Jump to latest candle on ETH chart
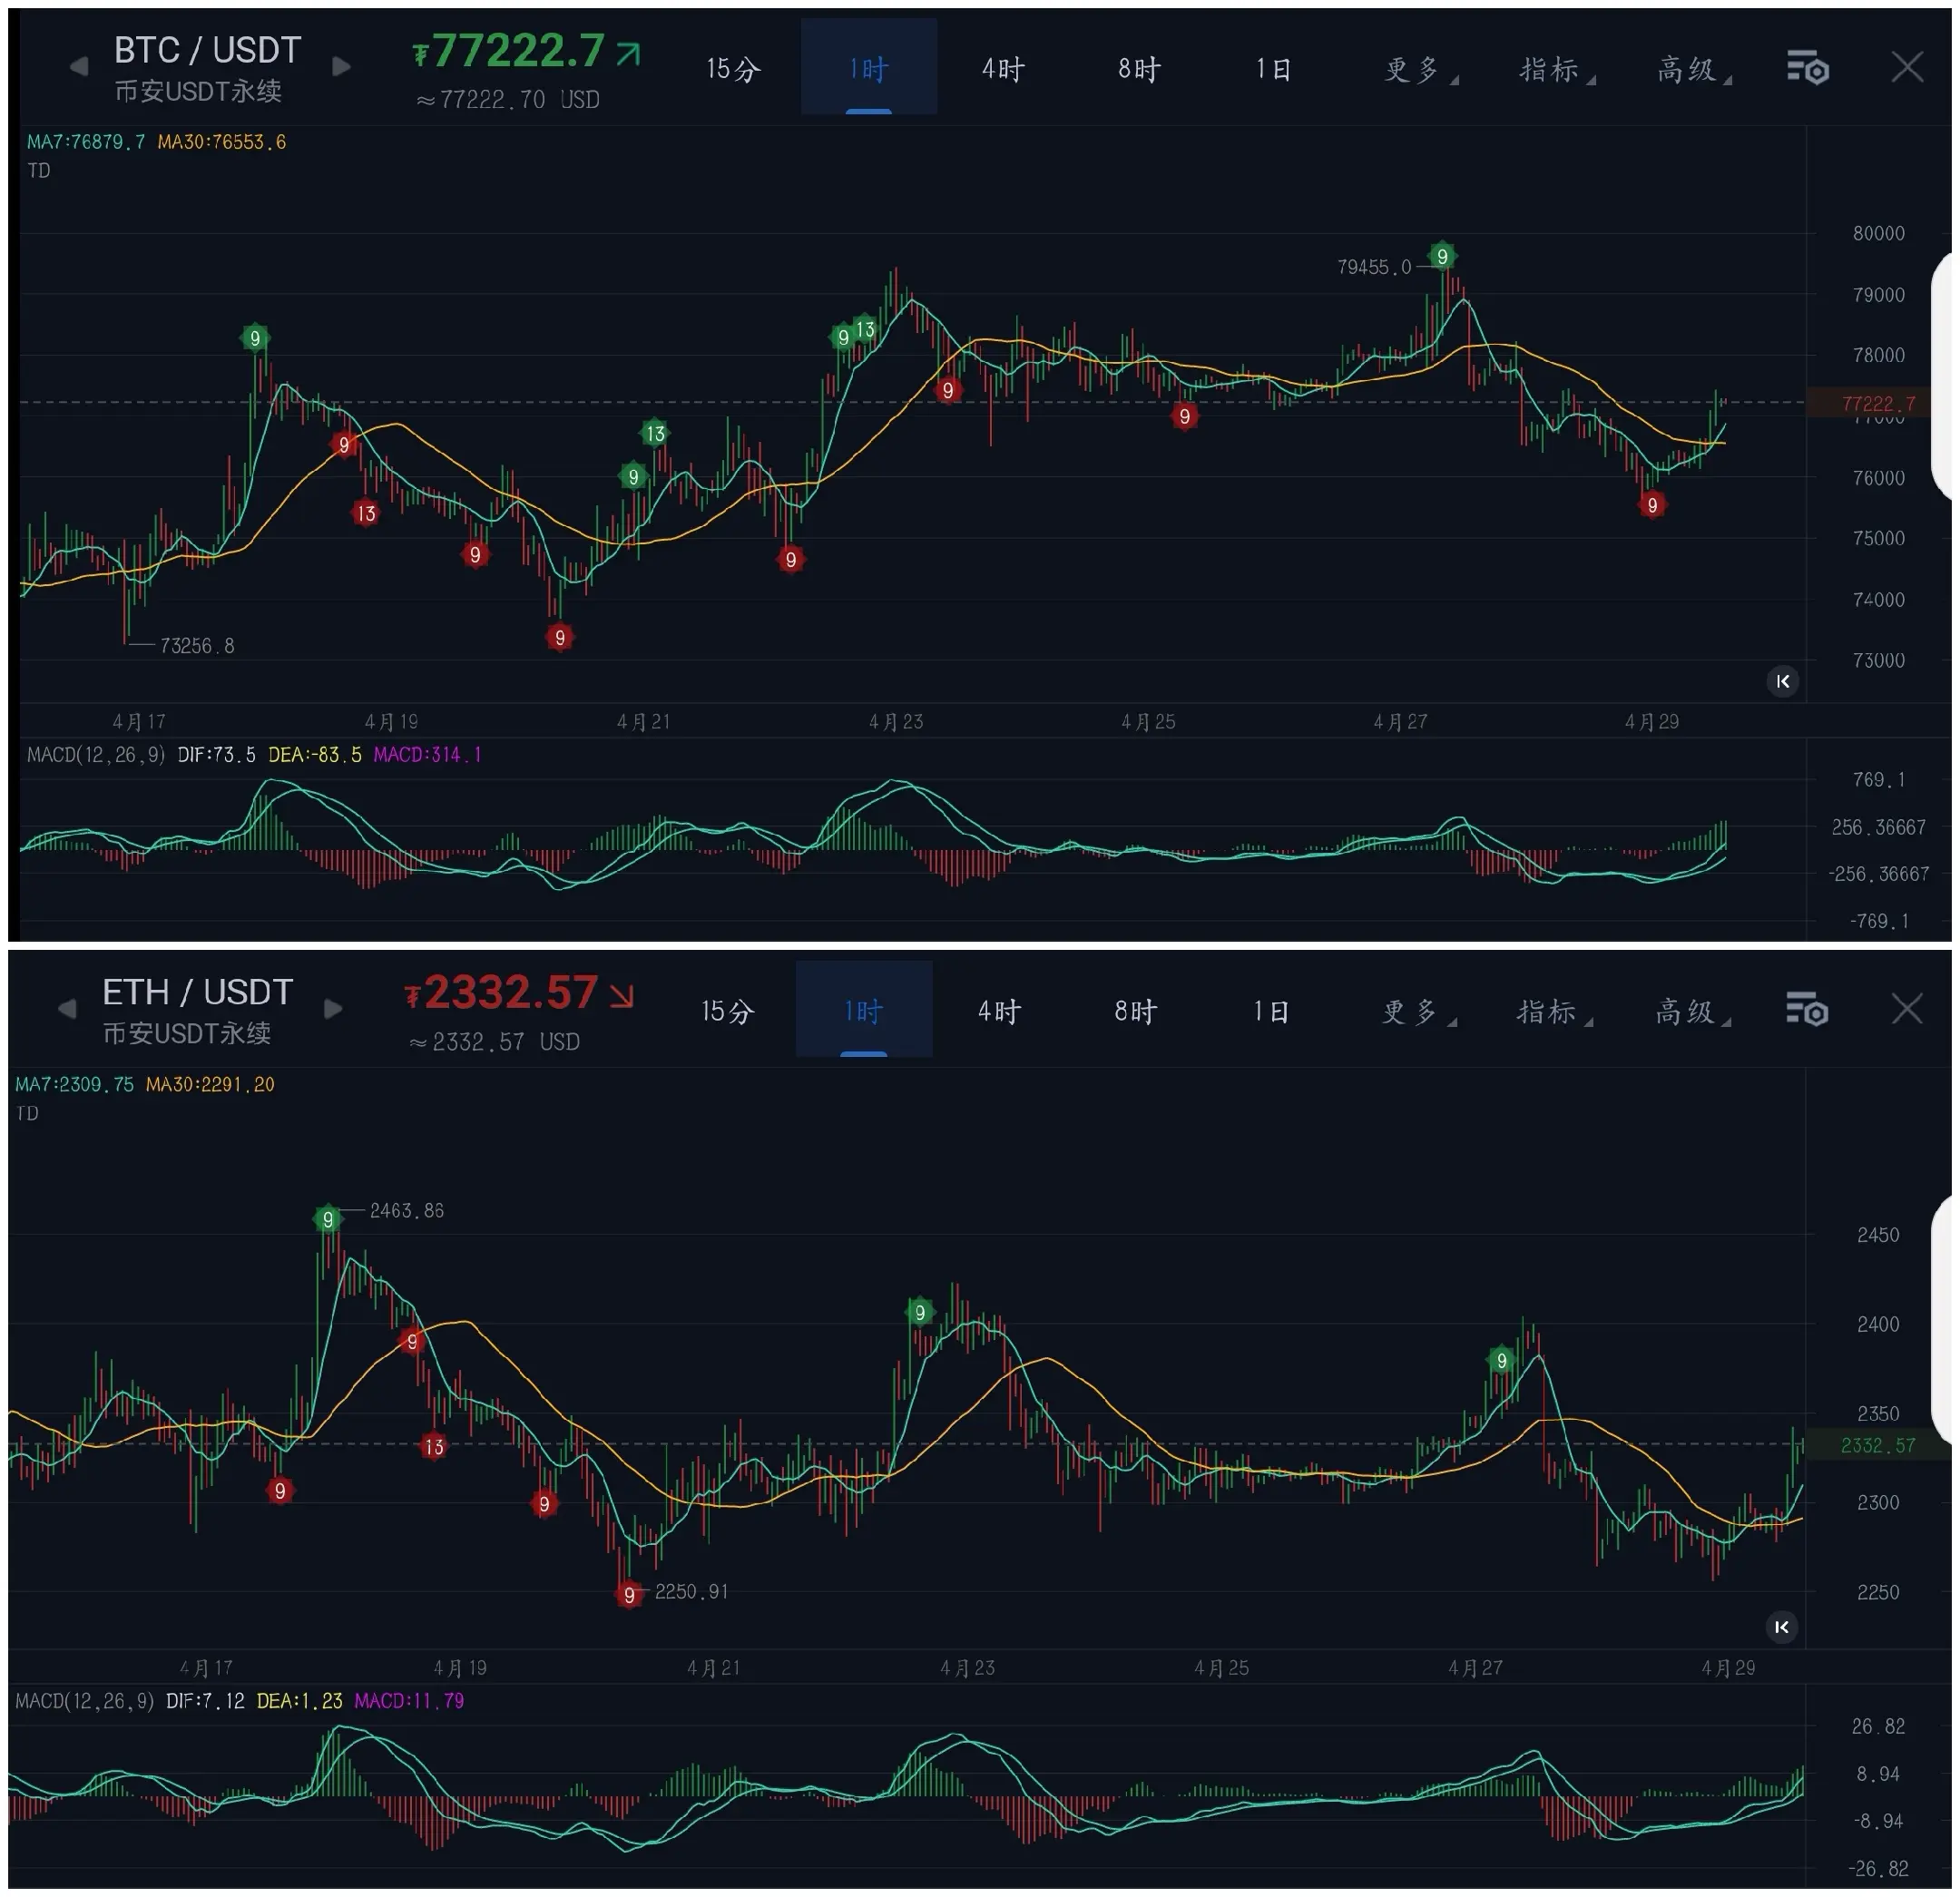1960x1897 pixels. (x=1781, y=1627)
